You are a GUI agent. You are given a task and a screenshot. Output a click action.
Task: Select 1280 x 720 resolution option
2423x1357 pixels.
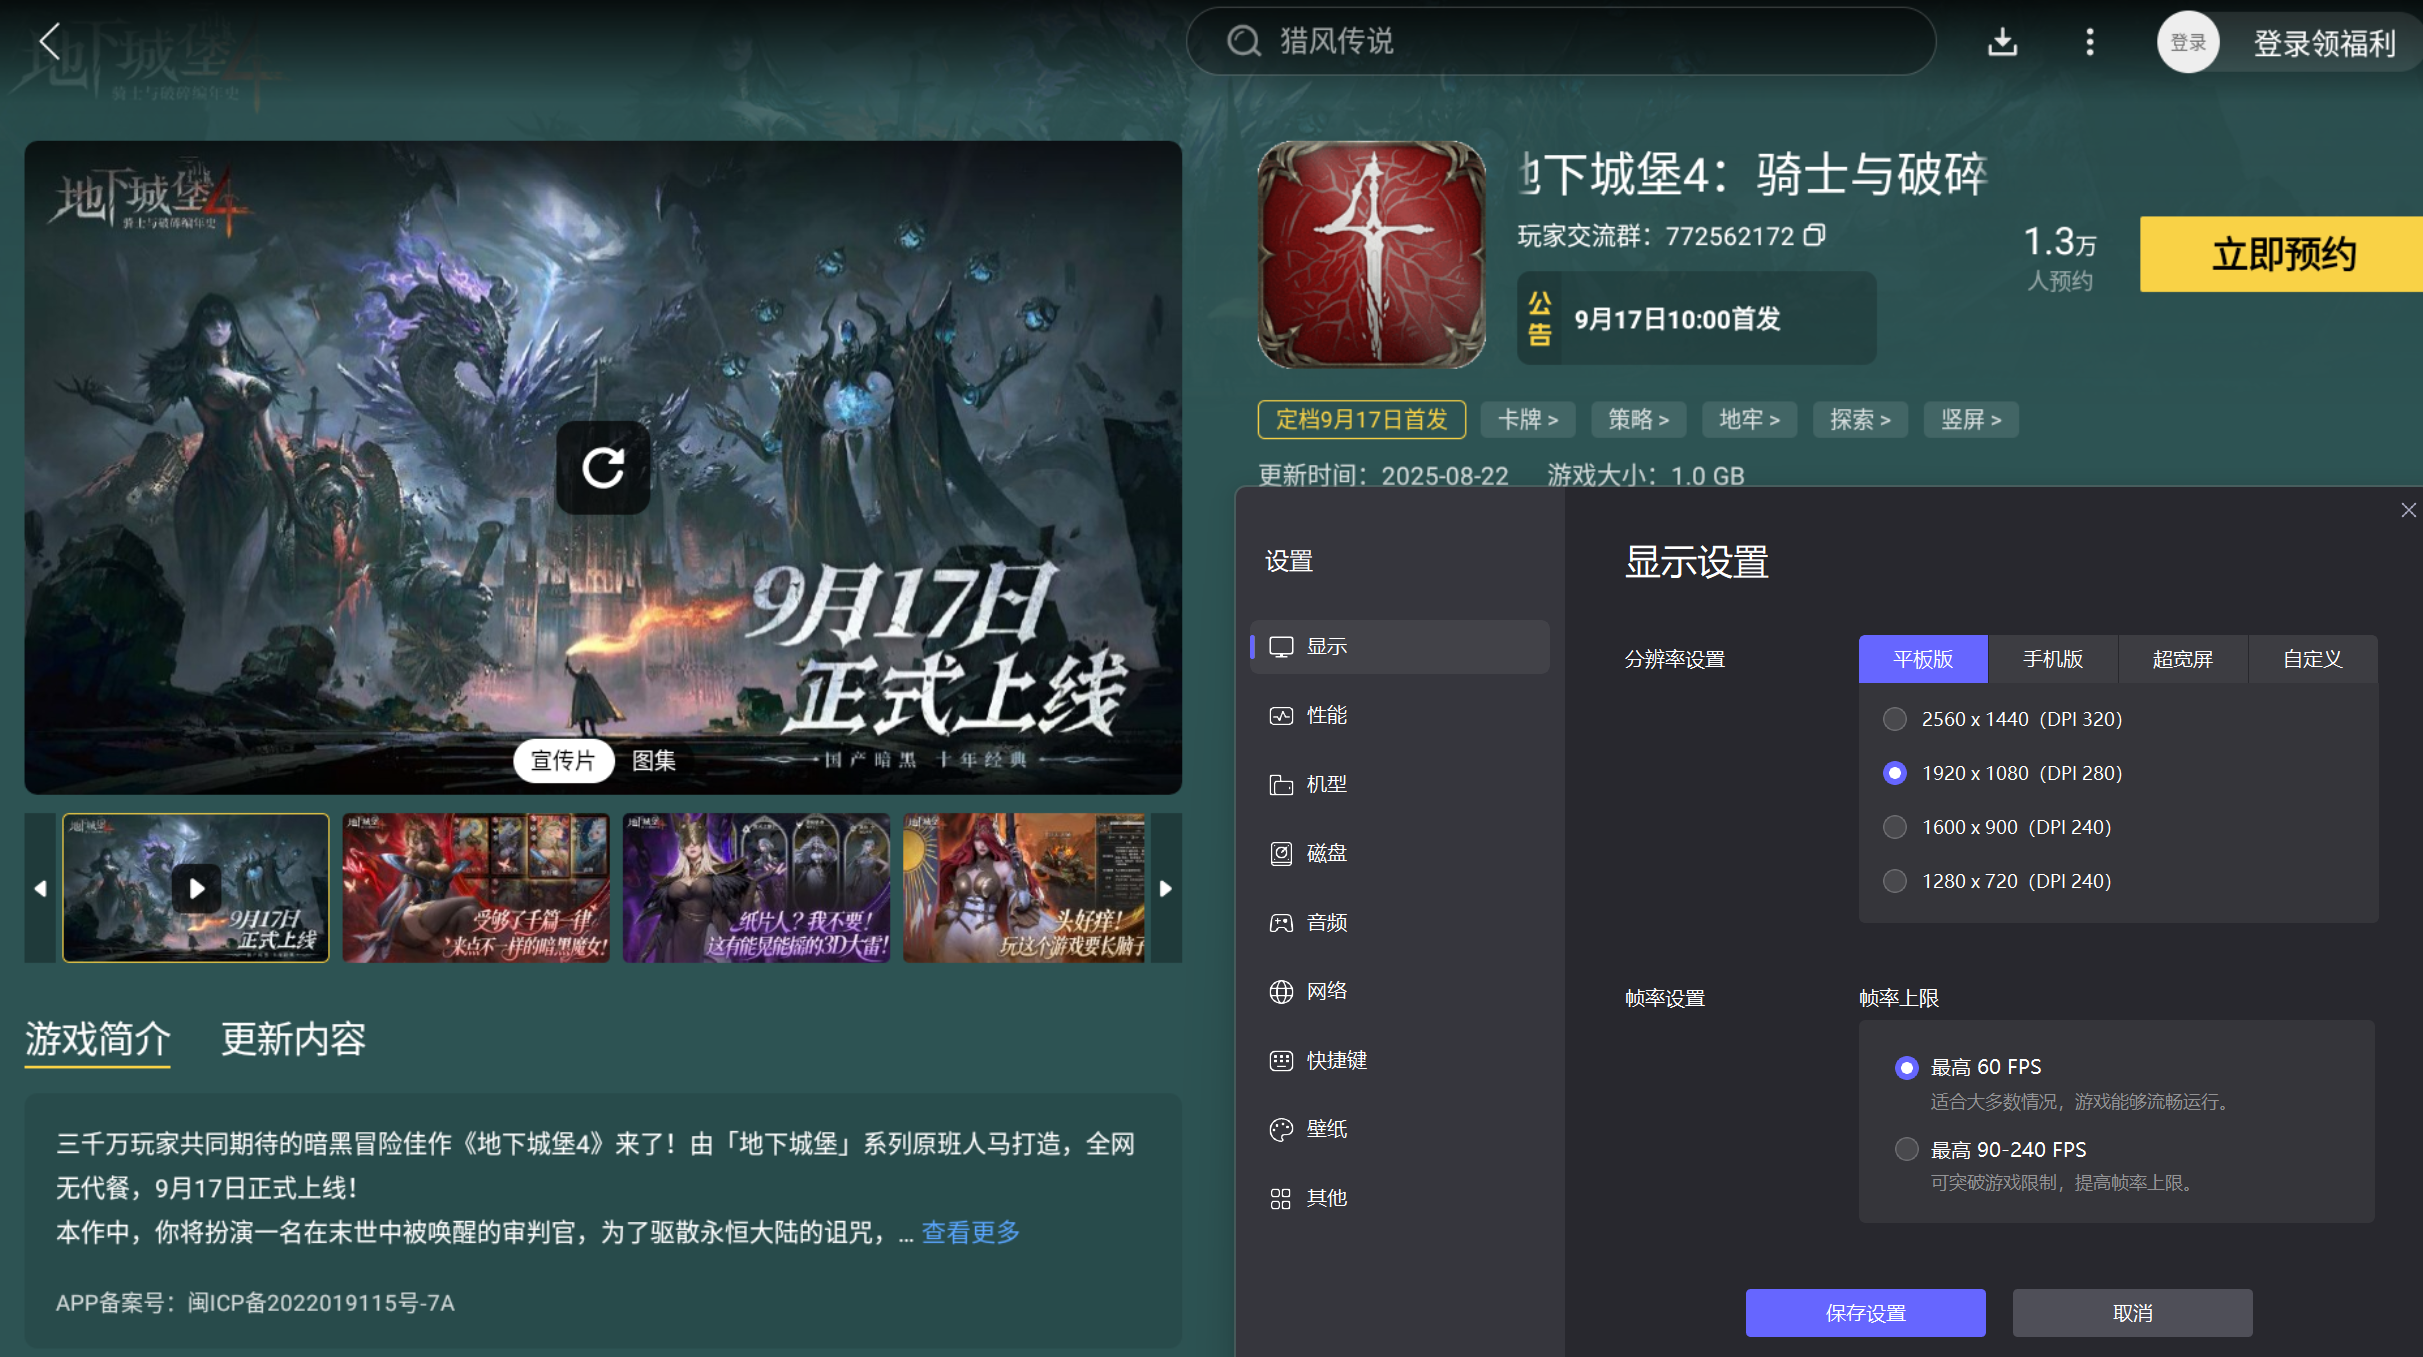click(1894, 882)
